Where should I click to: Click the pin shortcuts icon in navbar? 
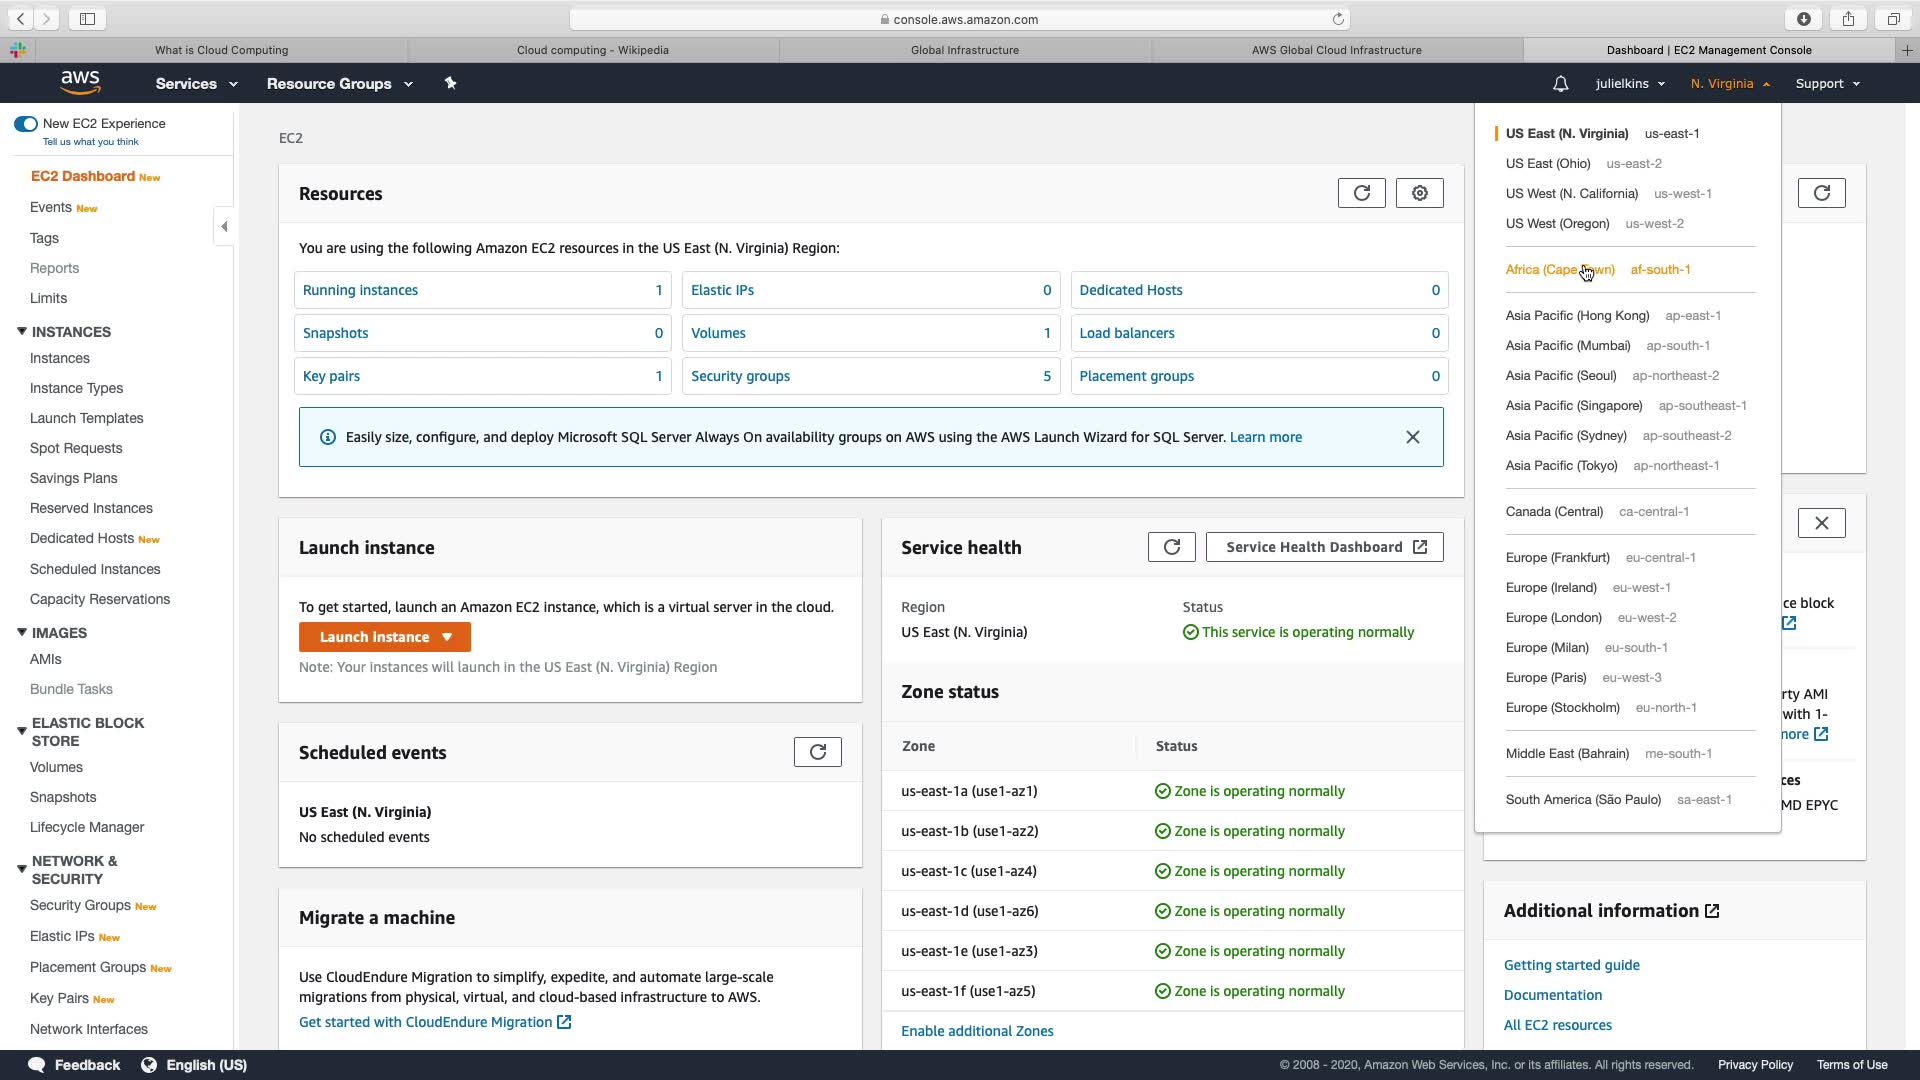point(450,84)
